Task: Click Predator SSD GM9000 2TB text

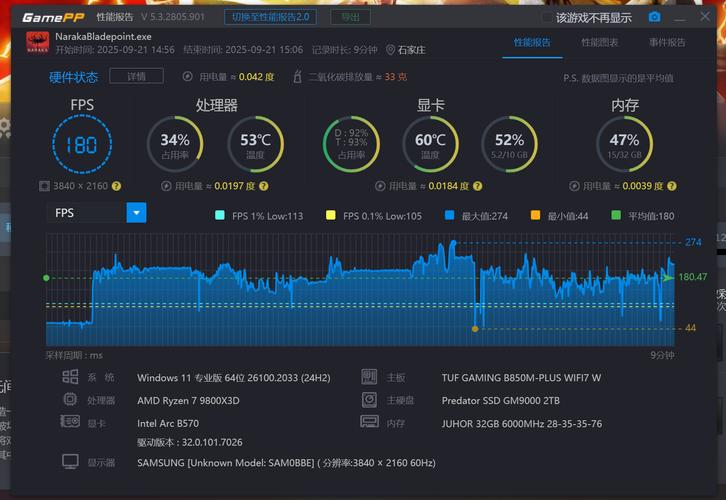Action: [x=501, y=400]
